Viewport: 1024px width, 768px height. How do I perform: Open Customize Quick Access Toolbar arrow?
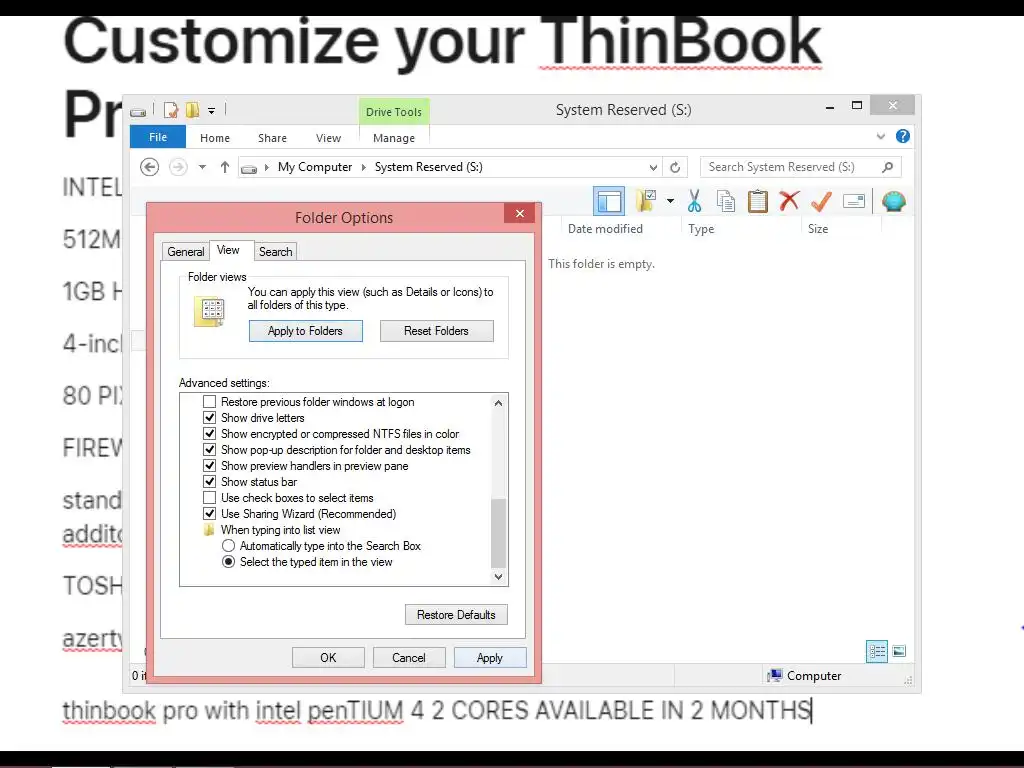tap(212, 111)
